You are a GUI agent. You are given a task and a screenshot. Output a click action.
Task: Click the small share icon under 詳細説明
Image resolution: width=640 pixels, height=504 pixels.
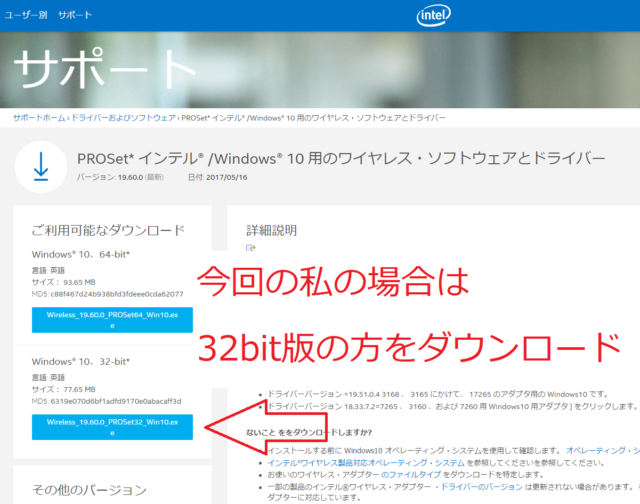[x=251, y=248]
